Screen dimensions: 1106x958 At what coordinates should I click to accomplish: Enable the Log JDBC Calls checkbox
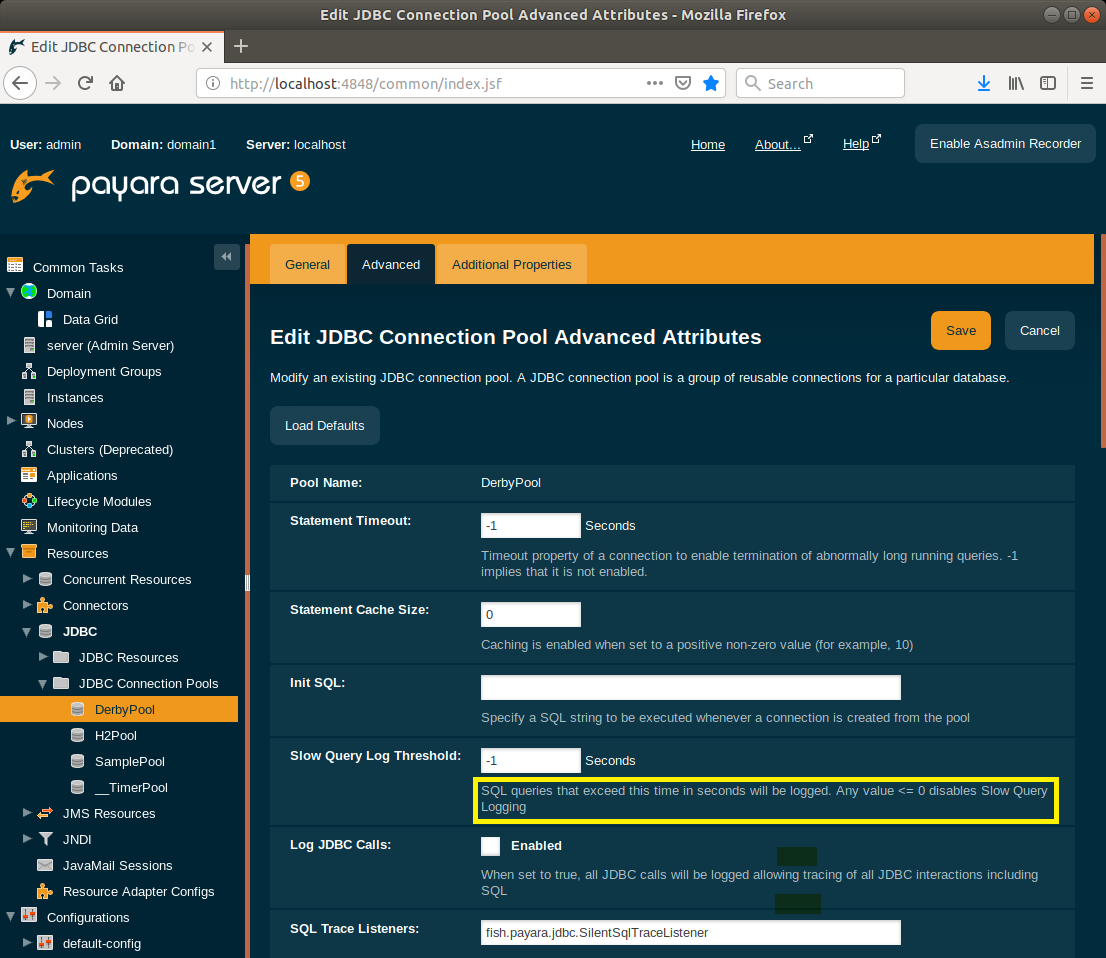pyautogui.click(x=491, y=846)
